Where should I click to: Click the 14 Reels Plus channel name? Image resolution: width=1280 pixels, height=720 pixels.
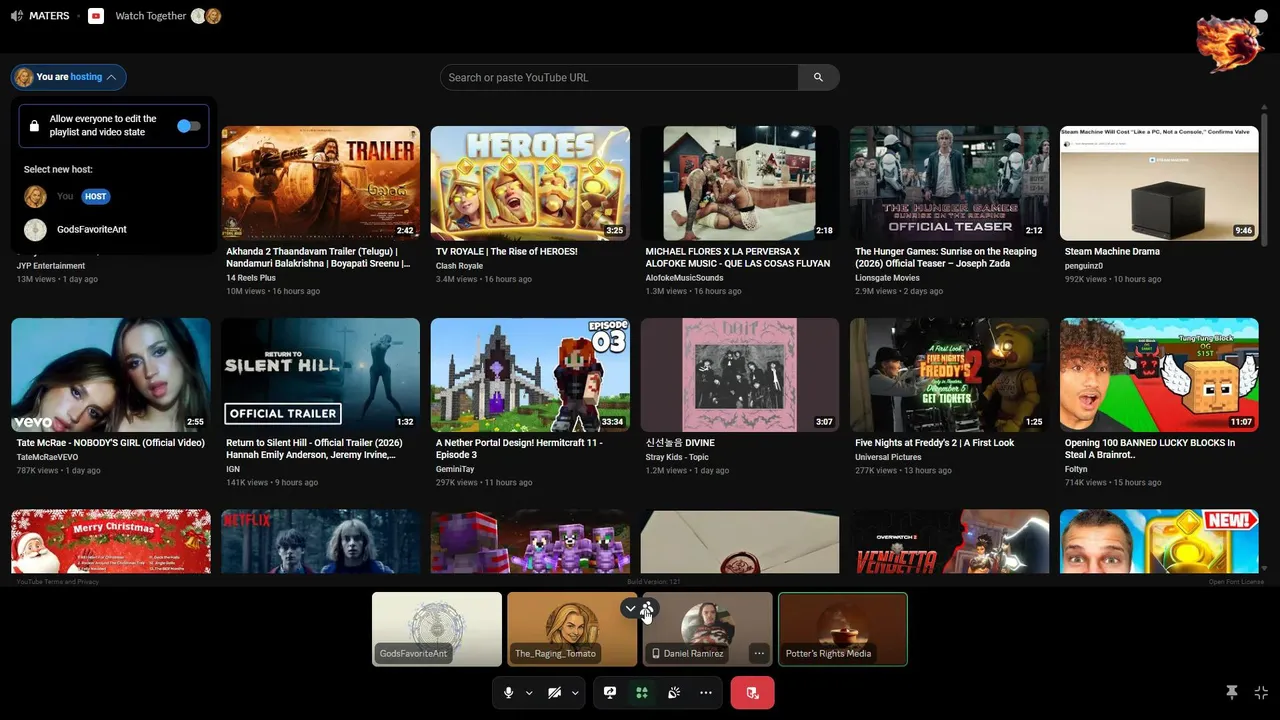pos(251,278)
